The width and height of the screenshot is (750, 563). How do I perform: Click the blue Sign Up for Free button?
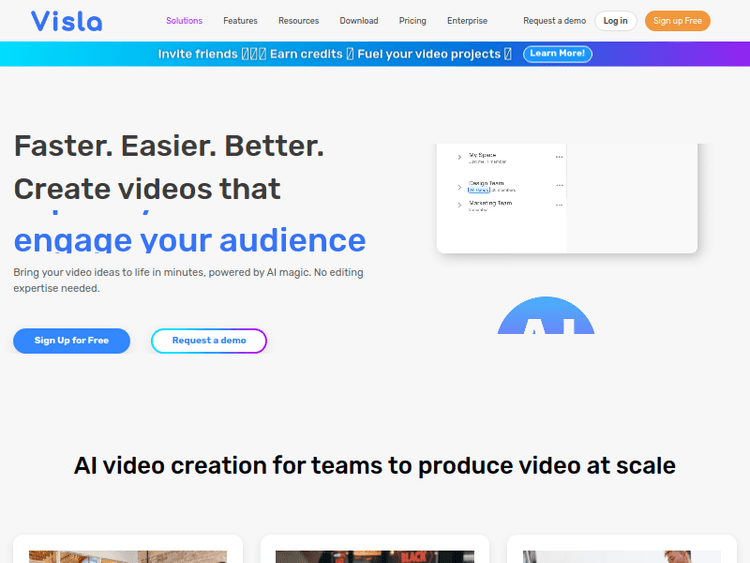click(x=72, y=341)
